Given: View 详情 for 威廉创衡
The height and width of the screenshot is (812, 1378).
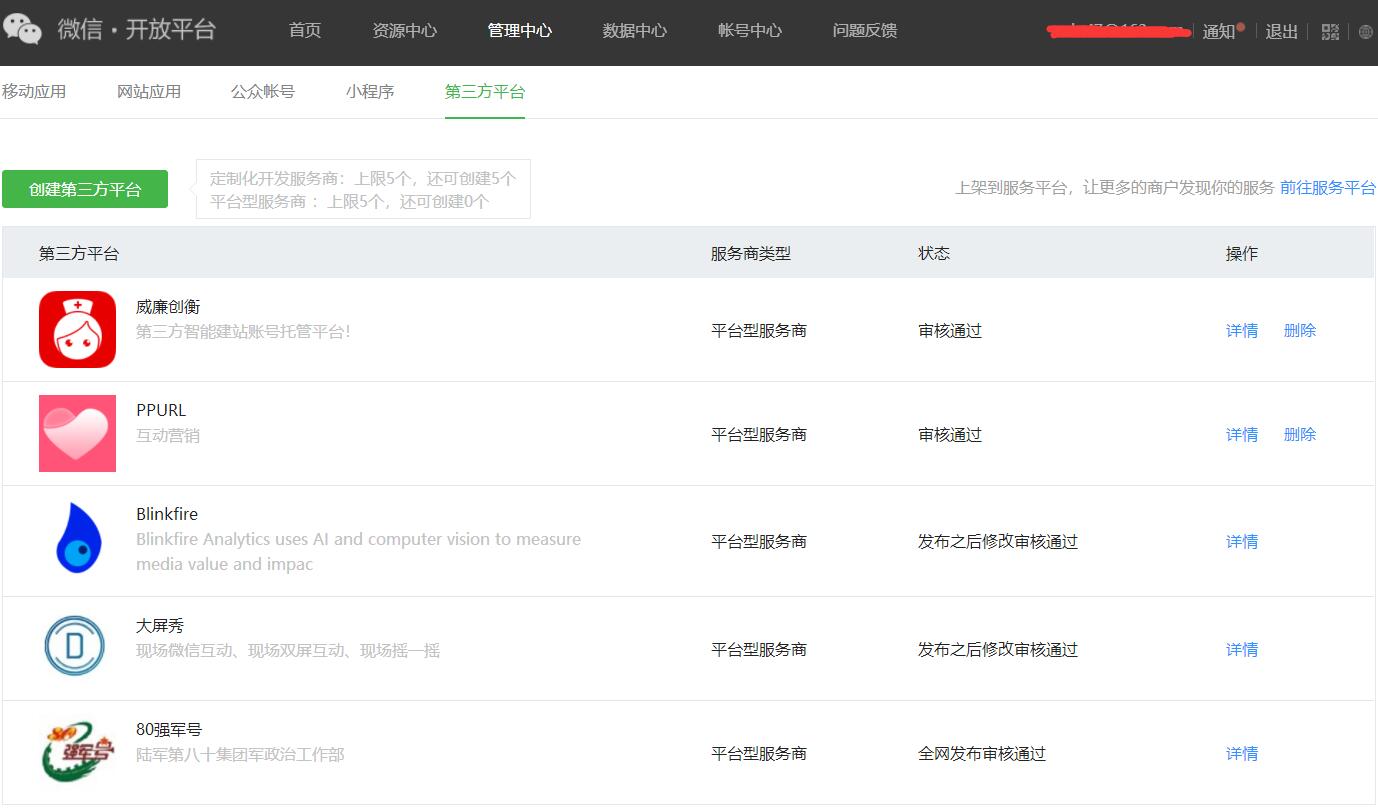Looking at the screenshot, I should click(x=1242, y=330).
